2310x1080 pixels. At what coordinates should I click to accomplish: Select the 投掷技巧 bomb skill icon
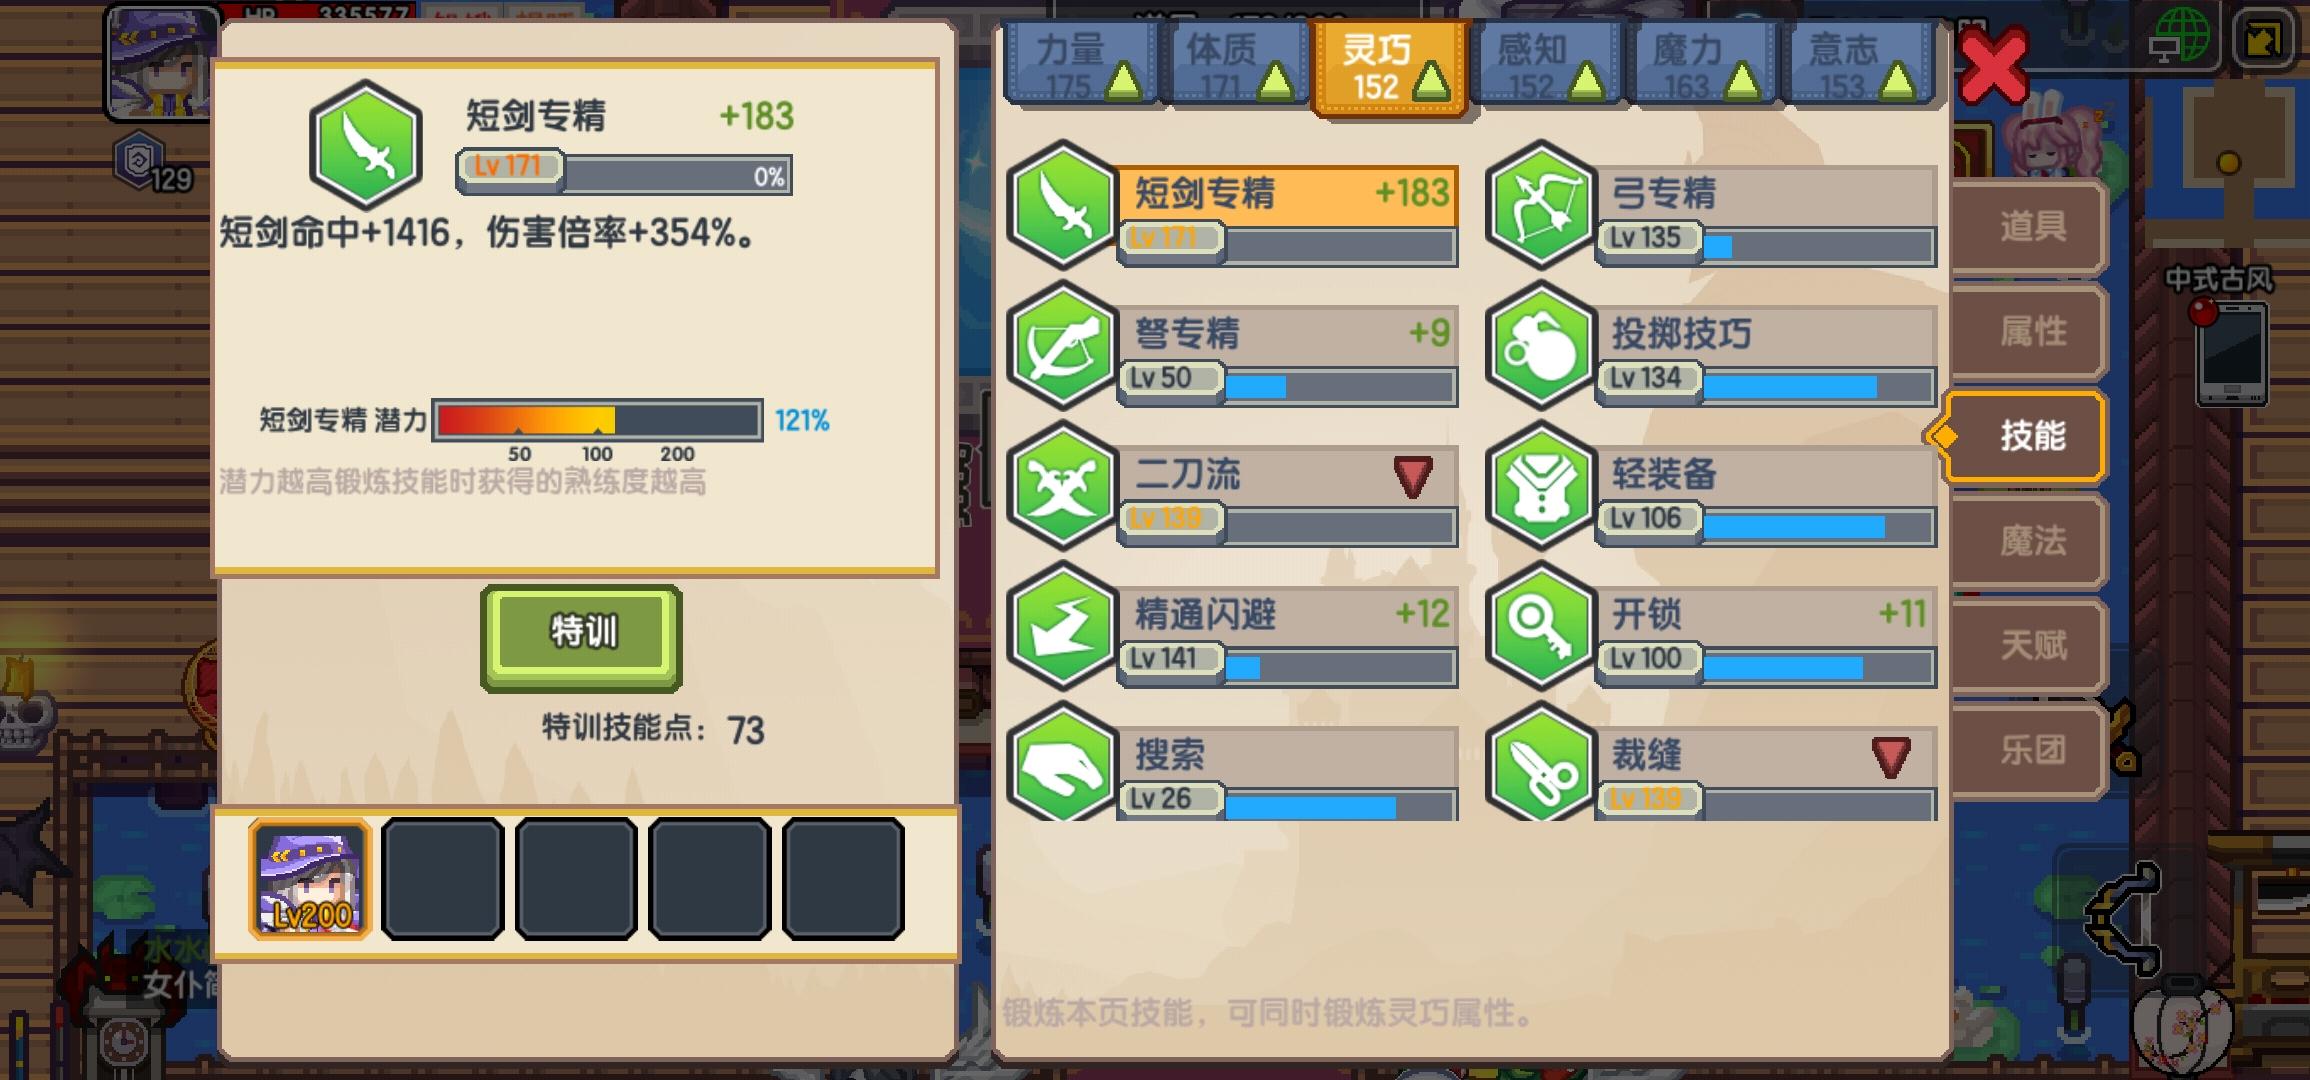click(1540, 346)
